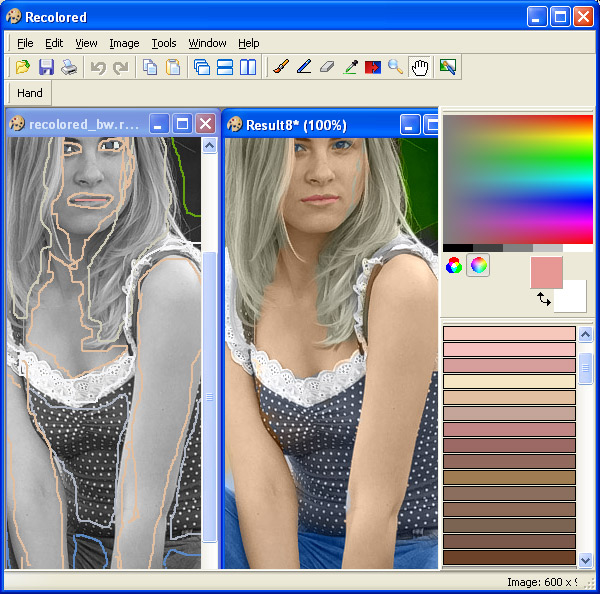Click the cascade windows icon
The image size is (600, 594).
[201, 67]
